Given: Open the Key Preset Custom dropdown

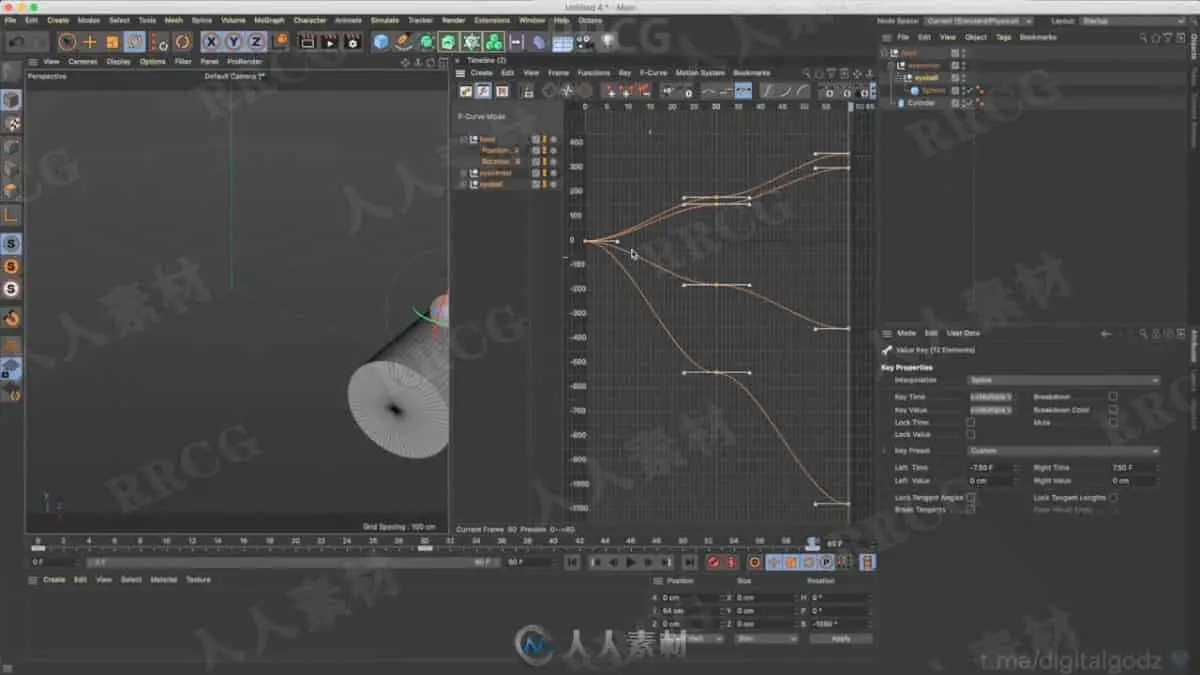Looking at the screenshot, I should [1063, 451].
